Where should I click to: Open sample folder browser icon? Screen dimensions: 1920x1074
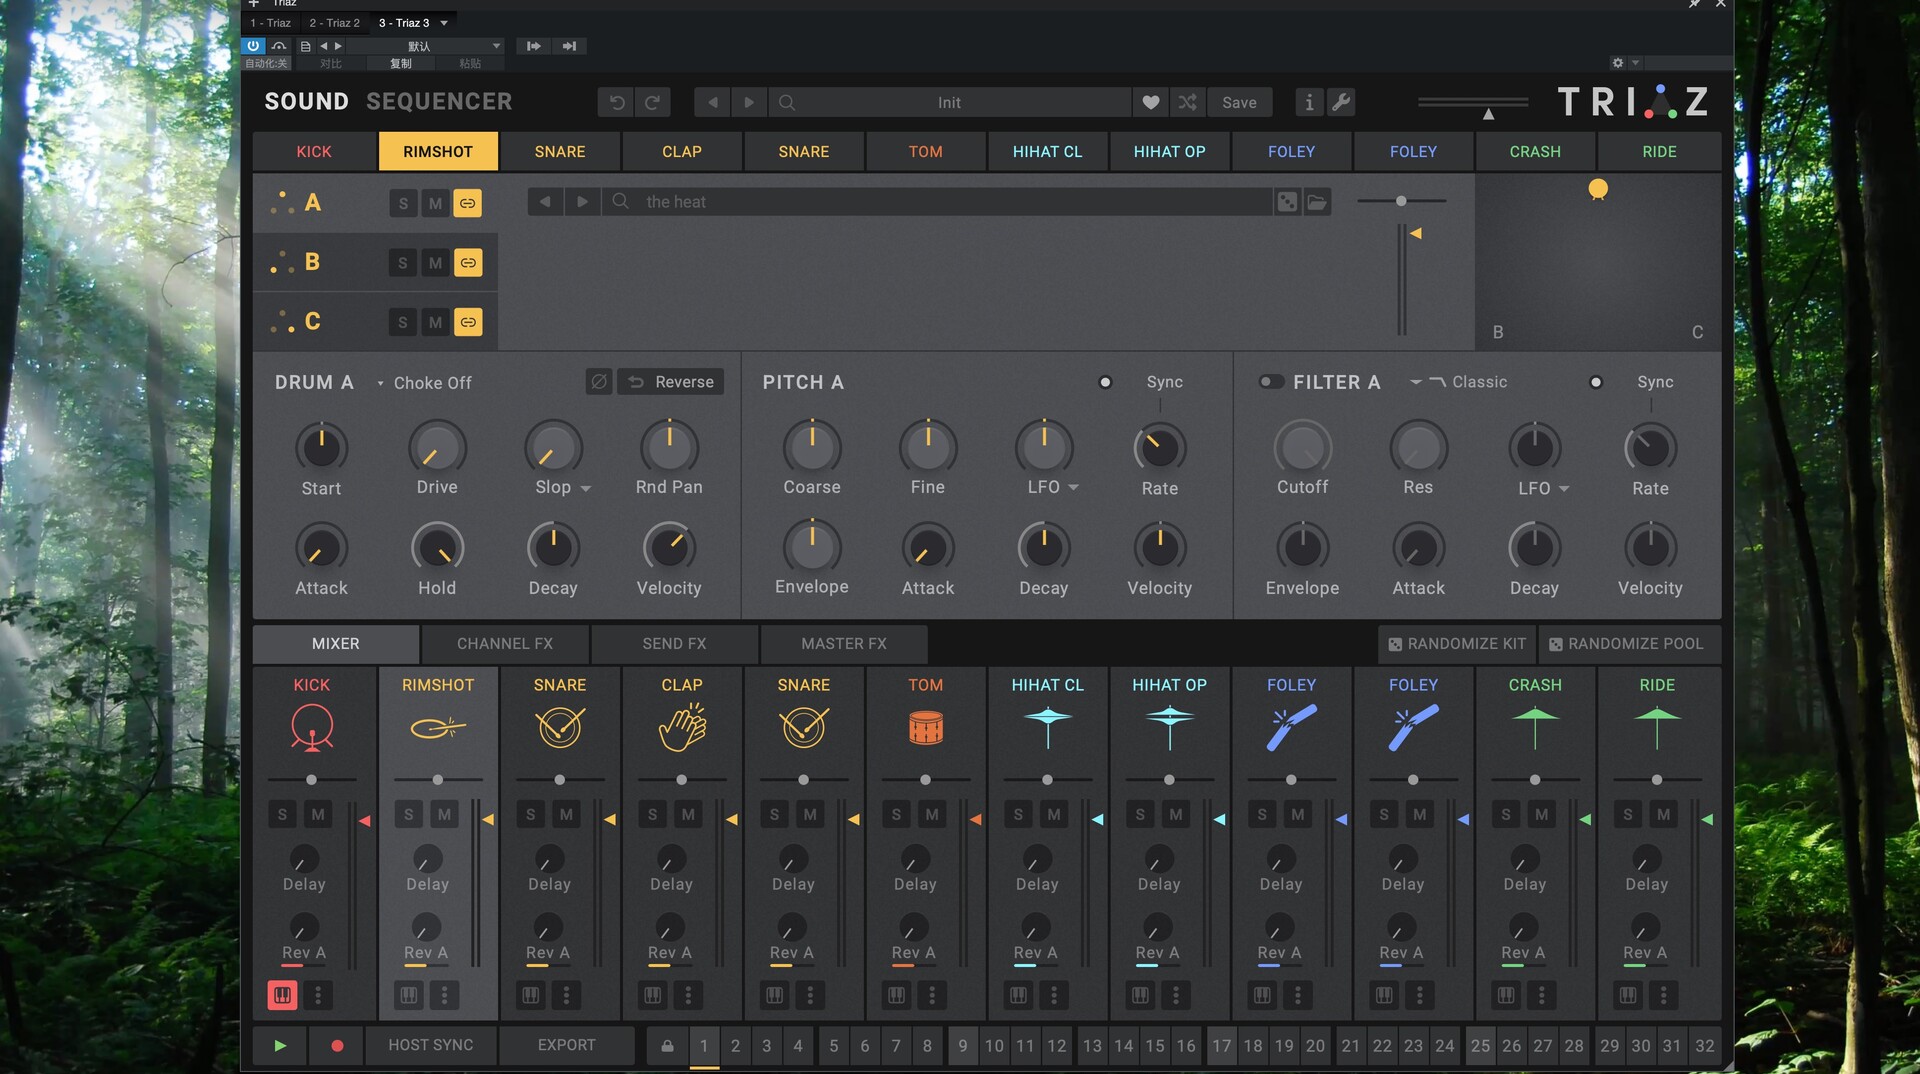point(1317,202)
